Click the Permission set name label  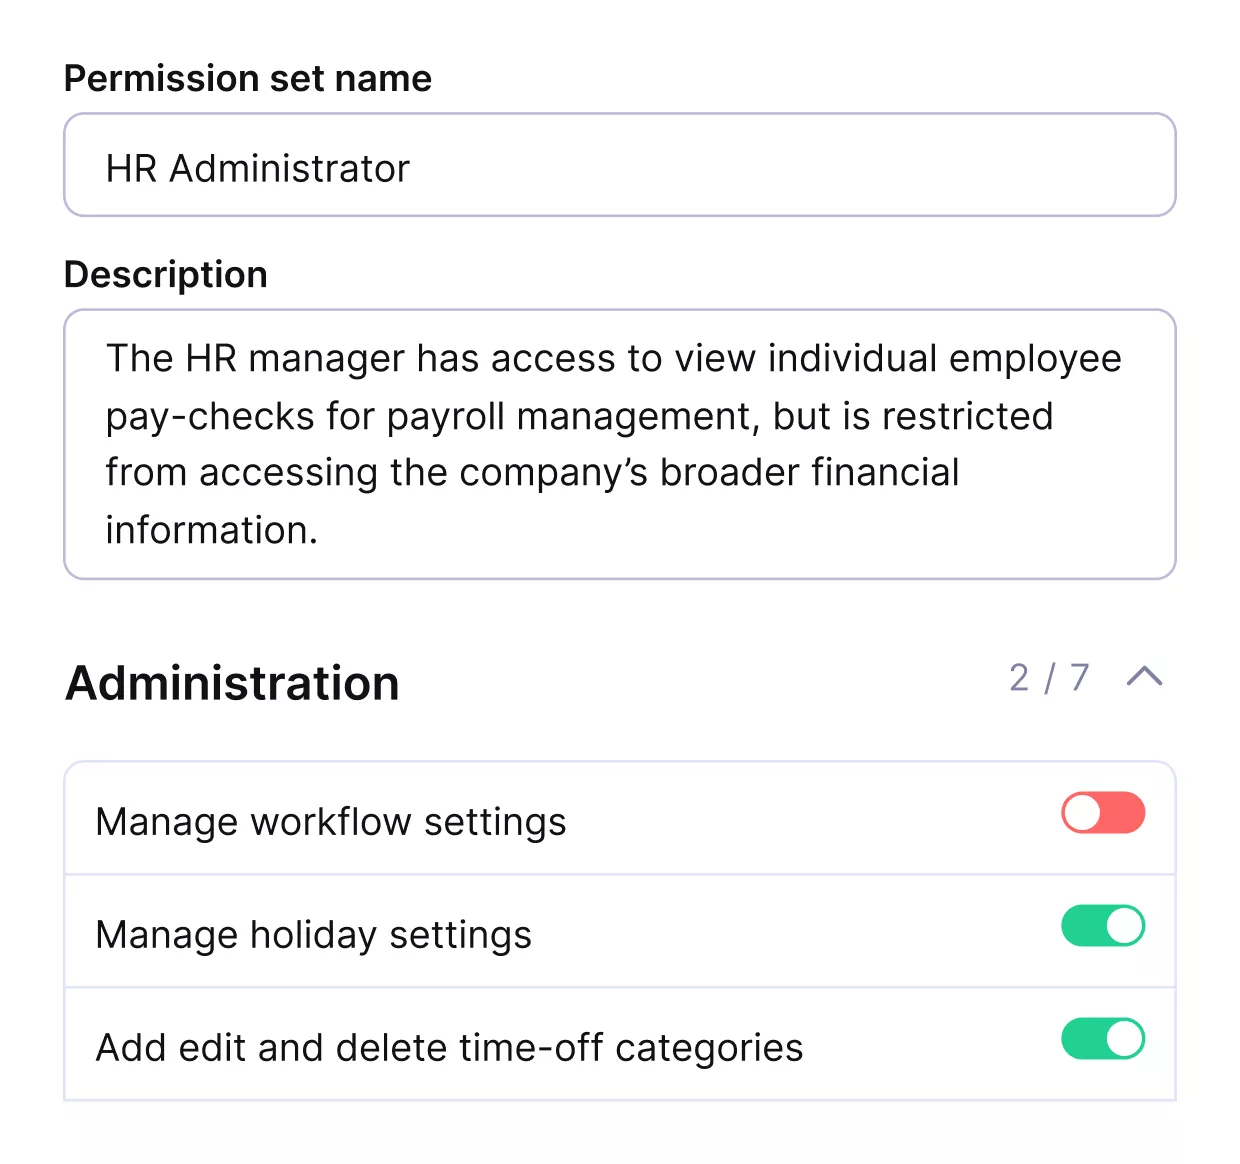pyautogui.click(x=248, y=77)
